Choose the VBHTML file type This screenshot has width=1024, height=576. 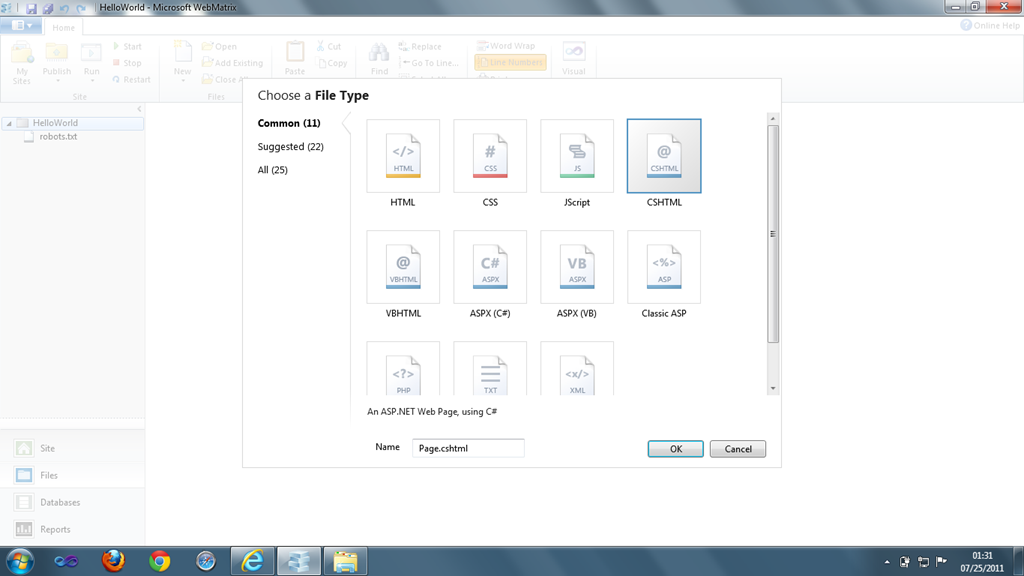(x=403, y=267)
